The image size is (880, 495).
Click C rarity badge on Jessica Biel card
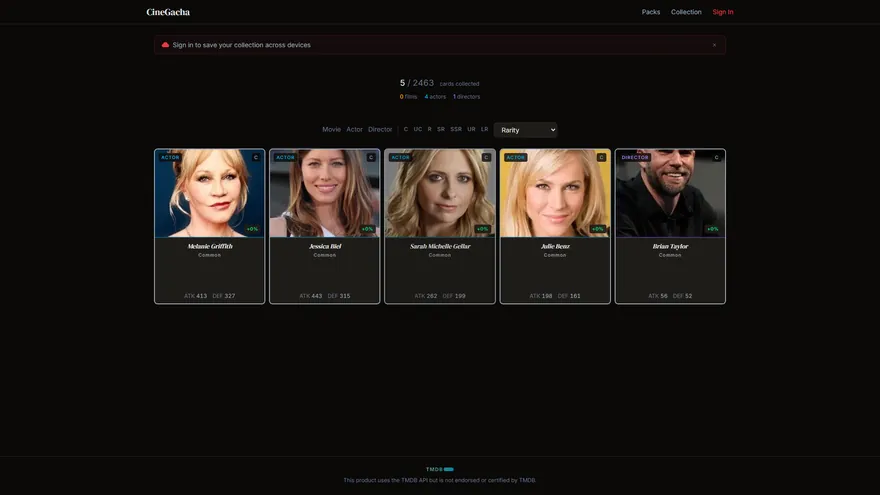coord(371,157)
